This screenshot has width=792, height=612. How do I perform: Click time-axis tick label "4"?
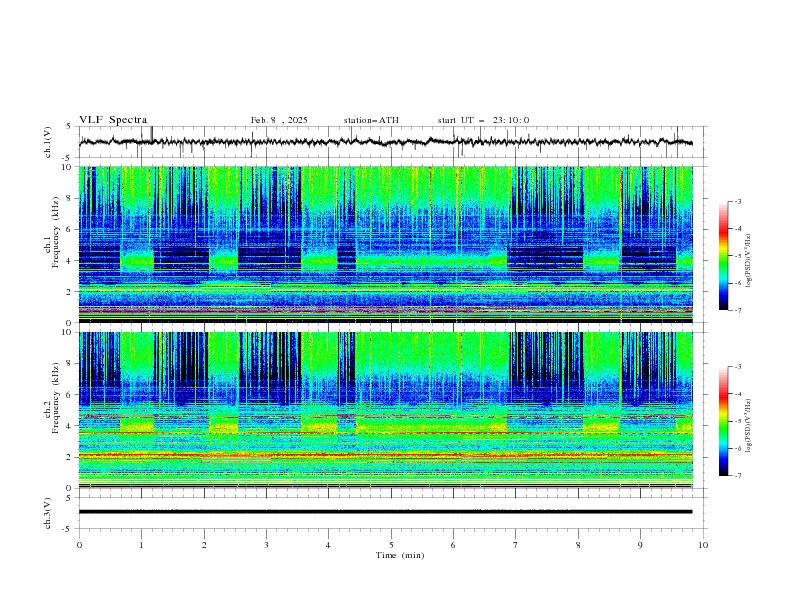[x=328, y=545]
